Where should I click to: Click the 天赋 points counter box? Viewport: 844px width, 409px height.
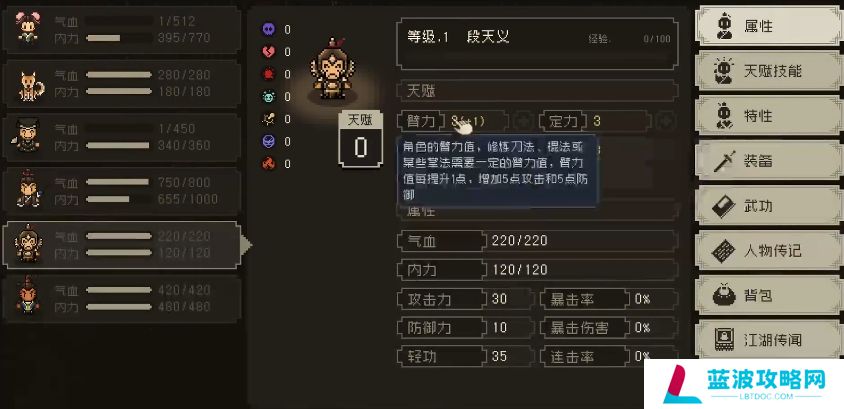coord(360,139)
